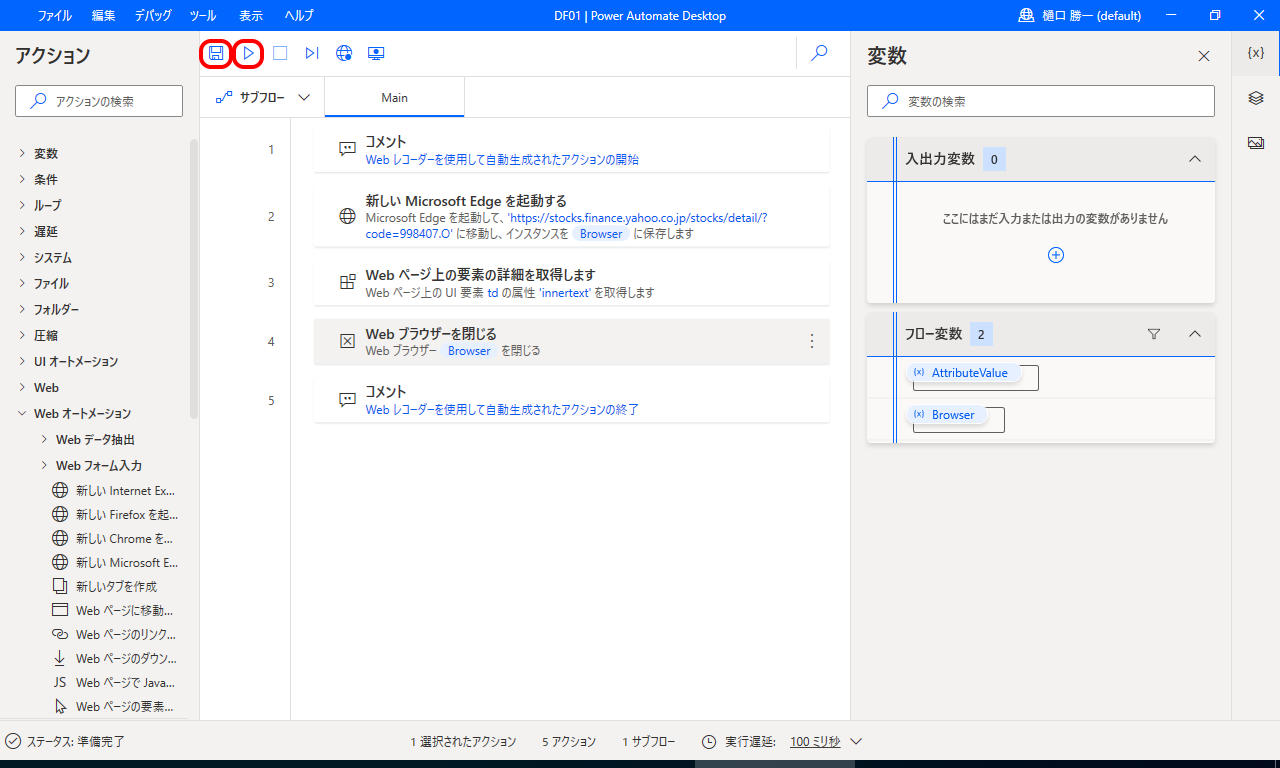Click the stop flow square icon
This screenshot has height=768, width=1280.
point(280,53)
